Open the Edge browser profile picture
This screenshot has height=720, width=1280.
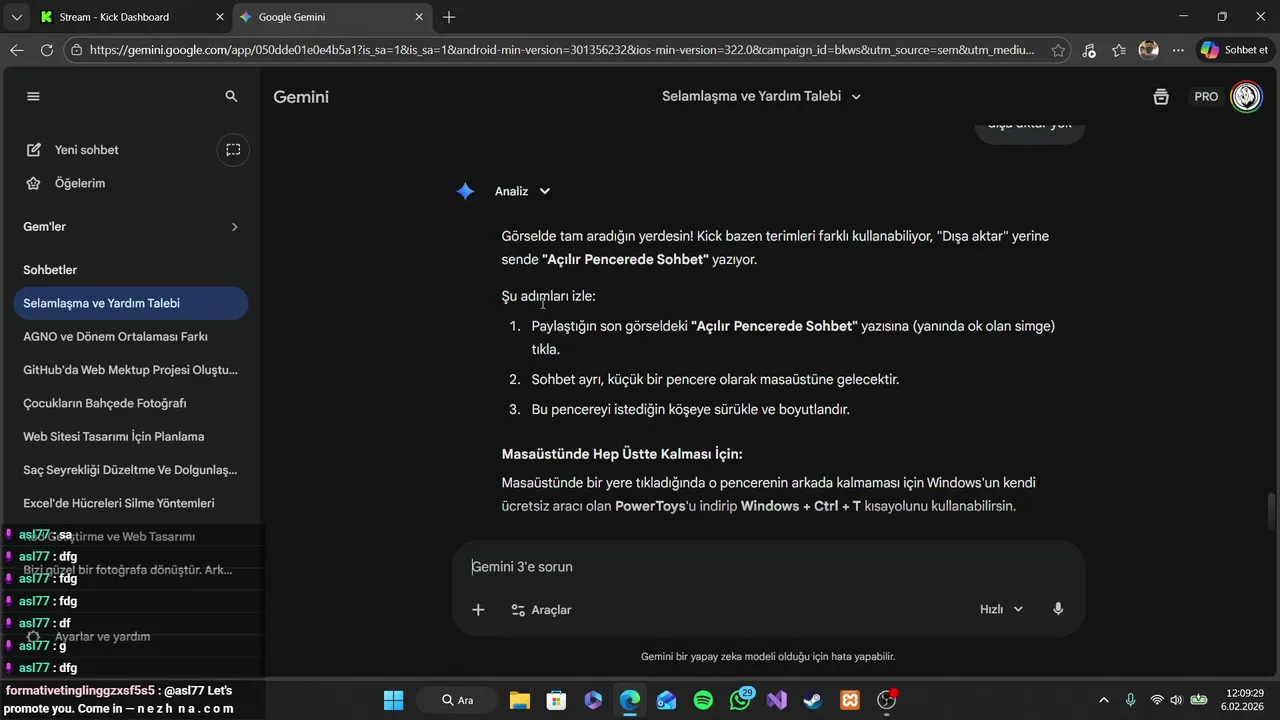pyautogui.click(x=1149, y=50)
